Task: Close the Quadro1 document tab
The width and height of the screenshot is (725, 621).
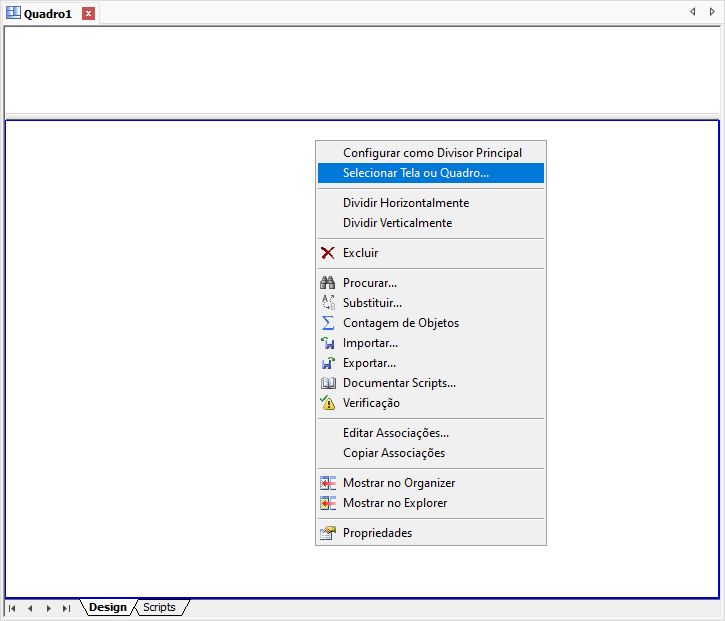Action: 88,13
